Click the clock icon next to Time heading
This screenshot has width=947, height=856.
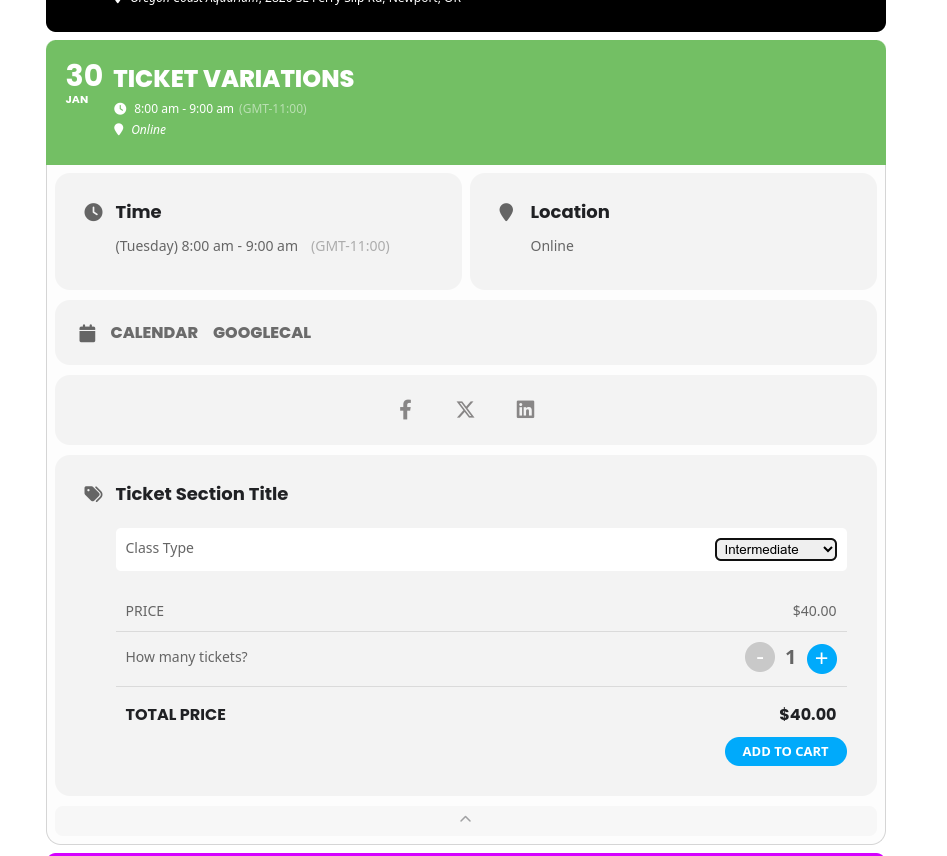(x=93, y=212)
